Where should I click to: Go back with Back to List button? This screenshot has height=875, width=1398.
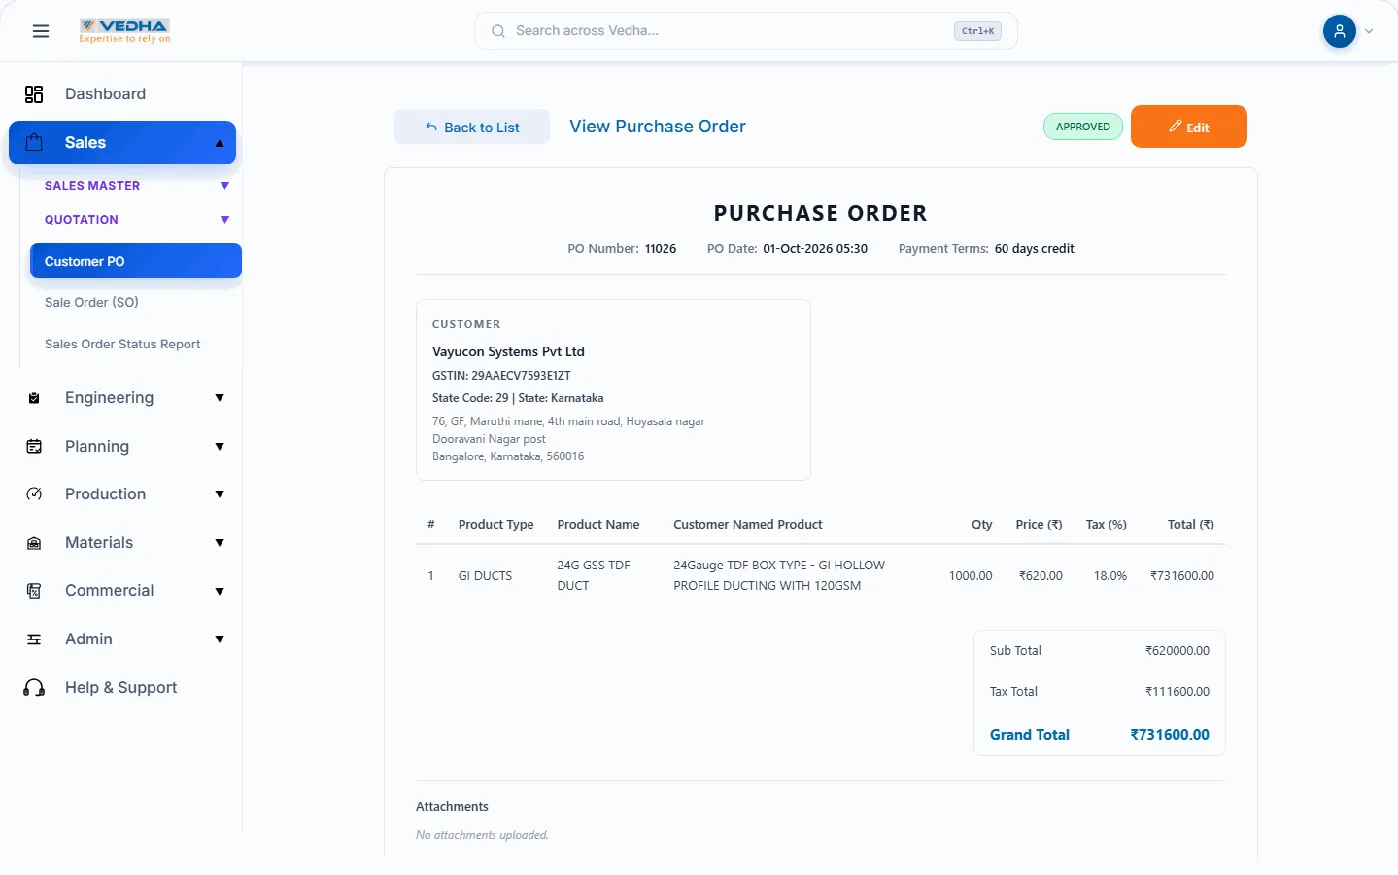[x=472, y=127]
